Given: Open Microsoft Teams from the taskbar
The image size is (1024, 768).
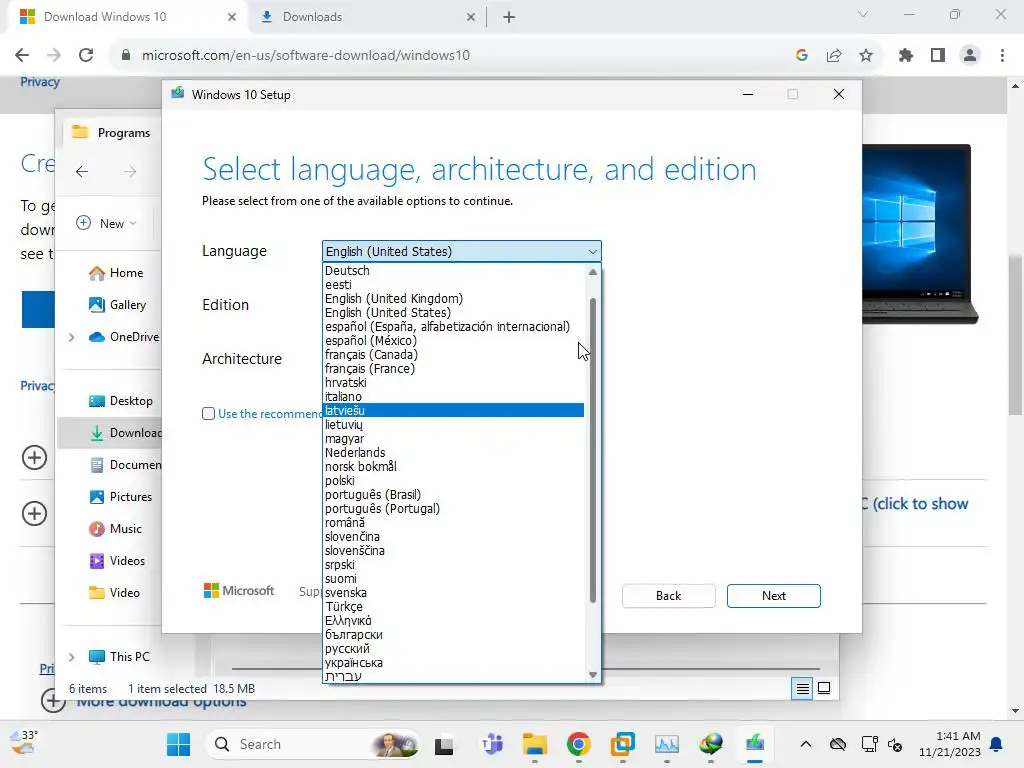Looking at the screenshot, I should click(492, 744).
